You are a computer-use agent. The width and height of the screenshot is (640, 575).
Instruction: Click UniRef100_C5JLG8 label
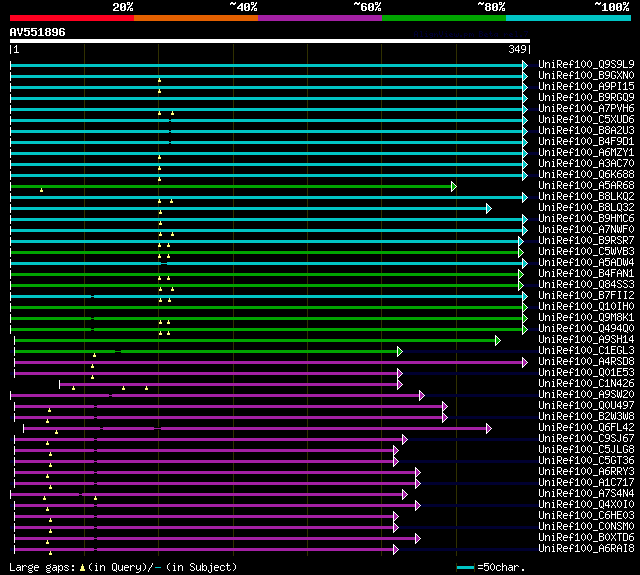586,450
